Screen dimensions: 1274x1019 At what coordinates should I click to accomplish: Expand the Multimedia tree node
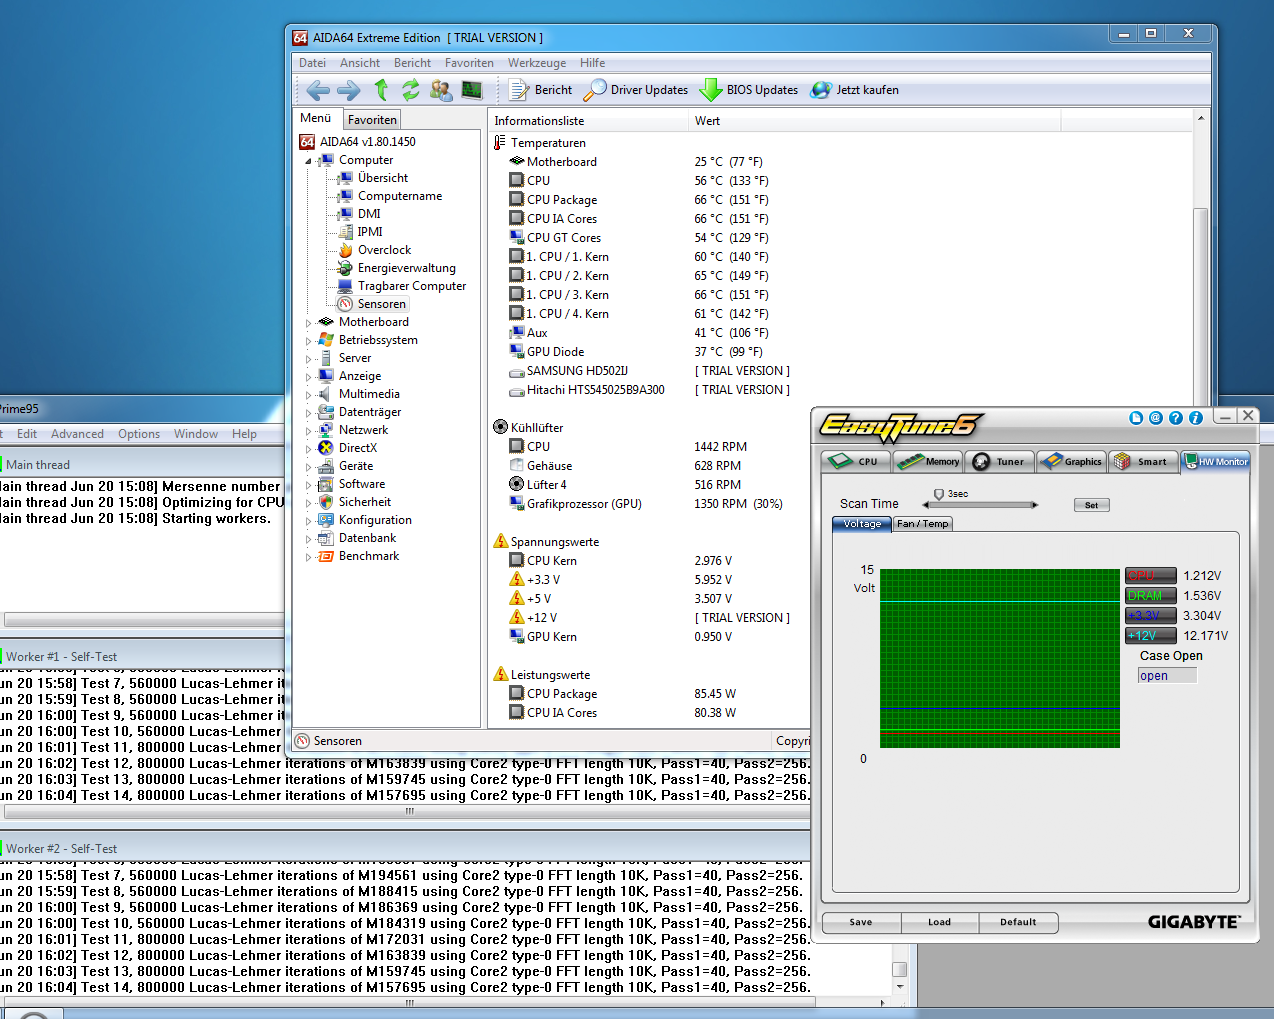pos(308,395)
